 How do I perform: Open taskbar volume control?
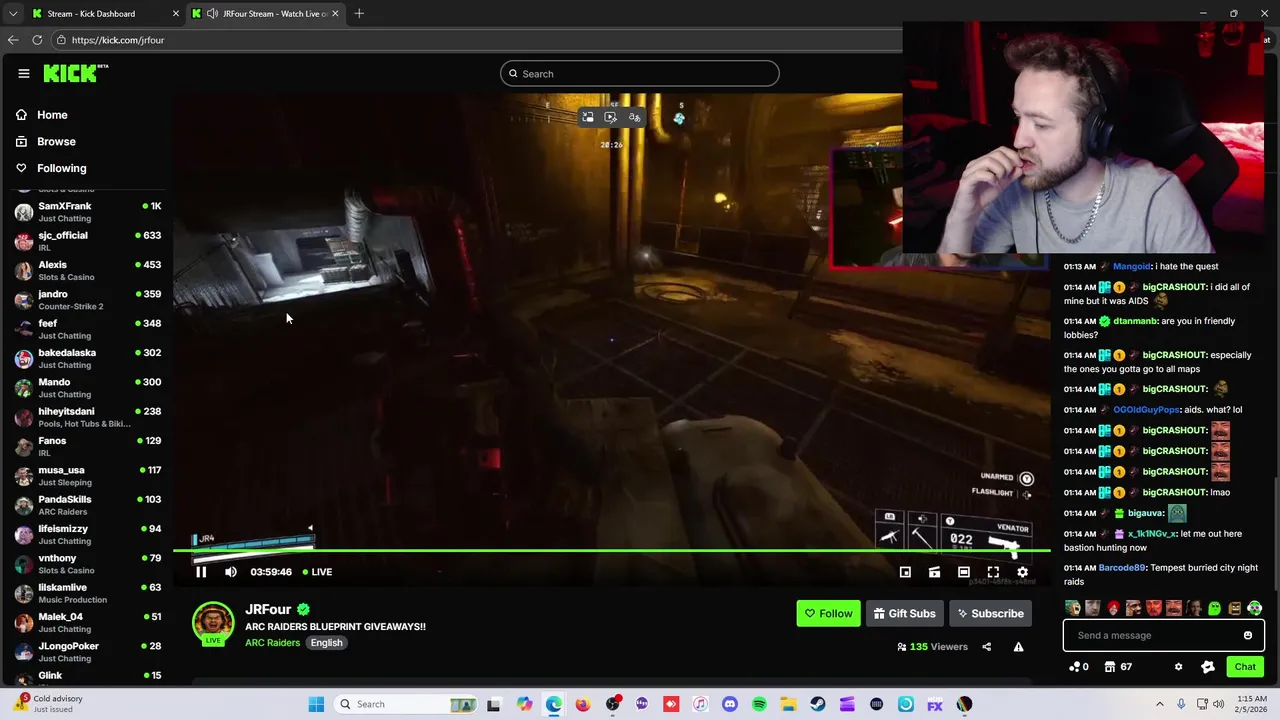pos(1219,704)
